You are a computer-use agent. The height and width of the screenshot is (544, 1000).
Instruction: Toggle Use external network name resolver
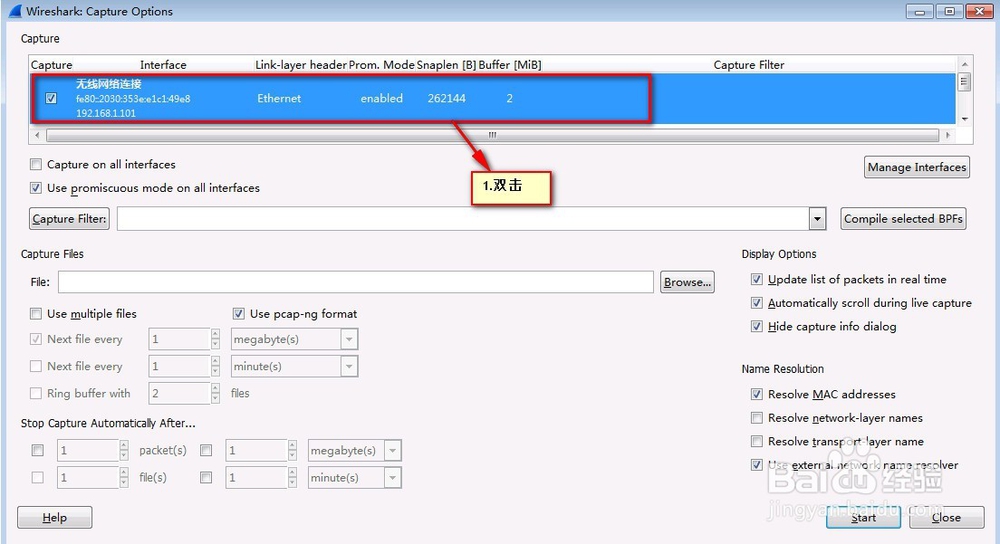(756, 465)
